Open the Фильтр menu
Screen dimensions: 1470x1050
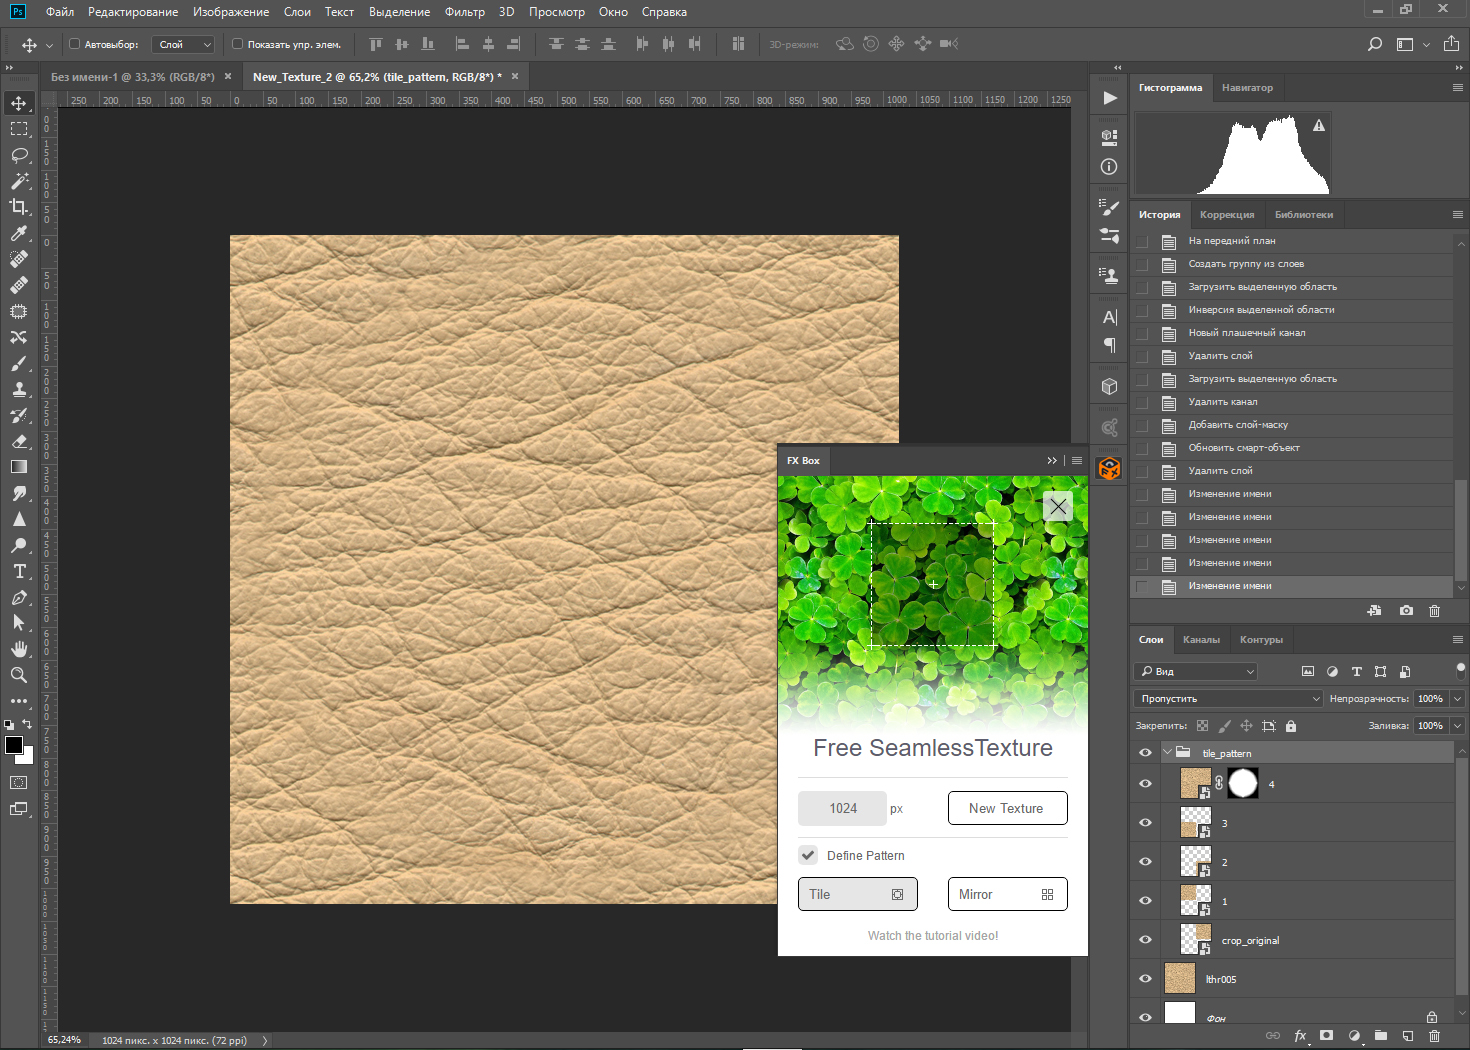click(464, 12)
